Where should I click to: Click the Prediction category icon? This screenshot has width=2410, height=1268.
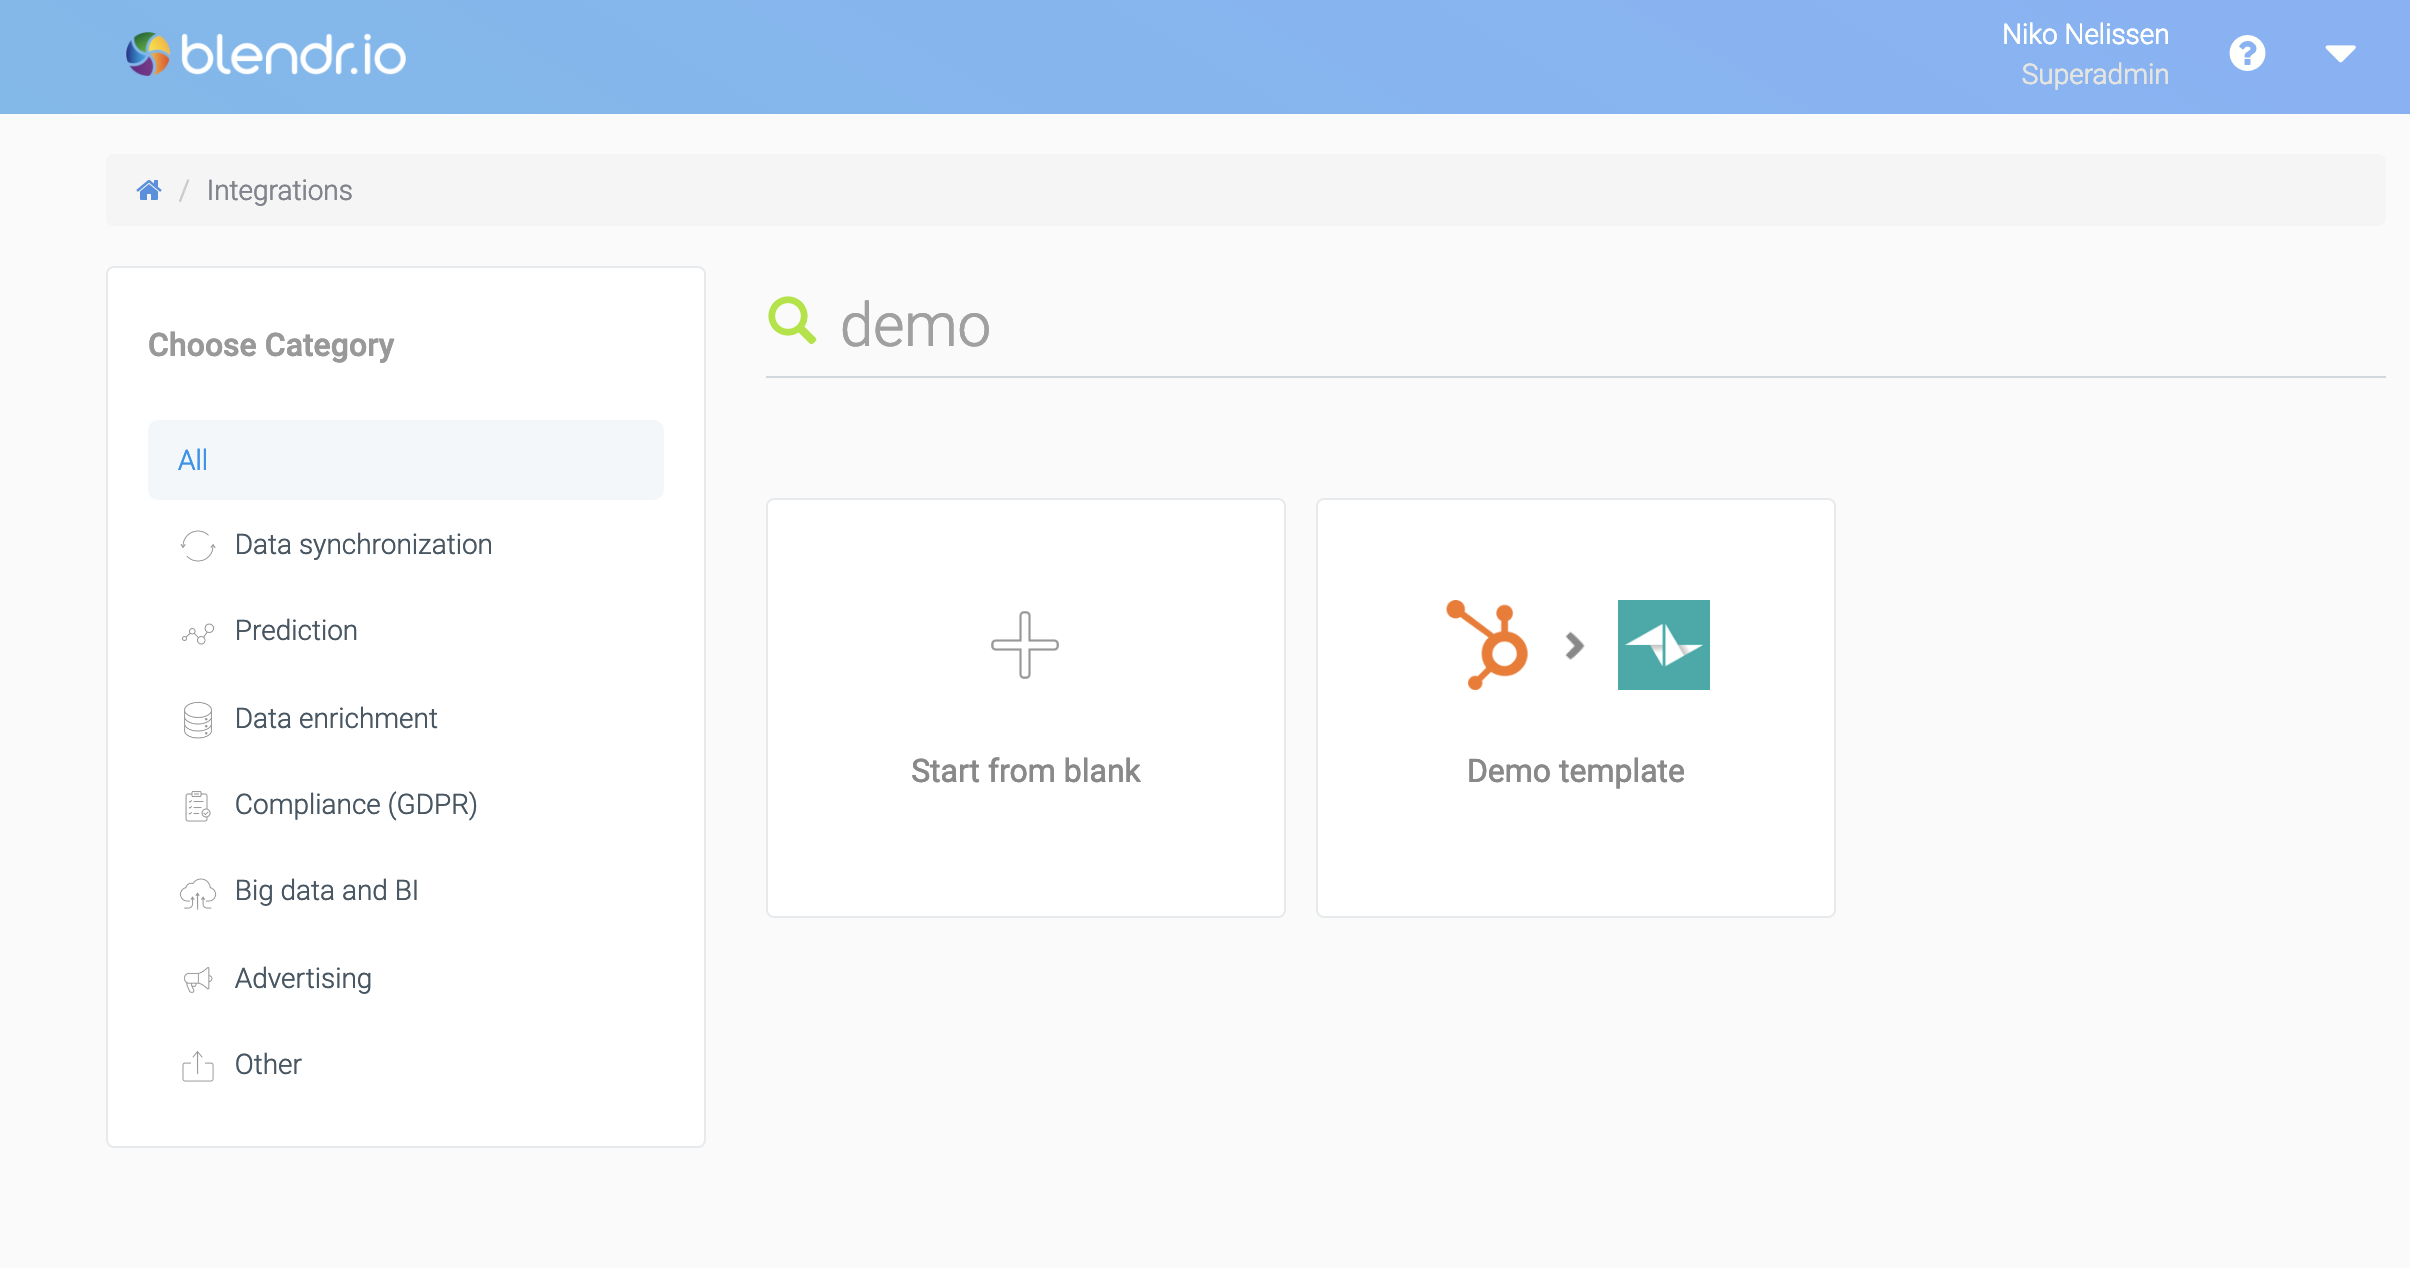coord(198,631)
